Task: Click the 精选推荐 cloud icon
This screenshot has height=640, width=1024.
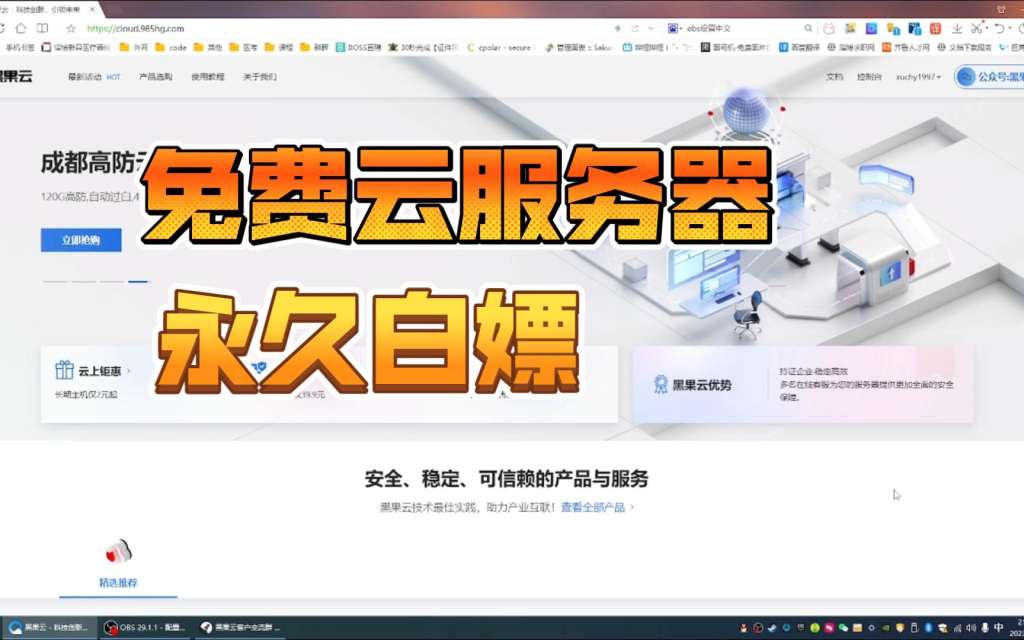Action: 119,552
